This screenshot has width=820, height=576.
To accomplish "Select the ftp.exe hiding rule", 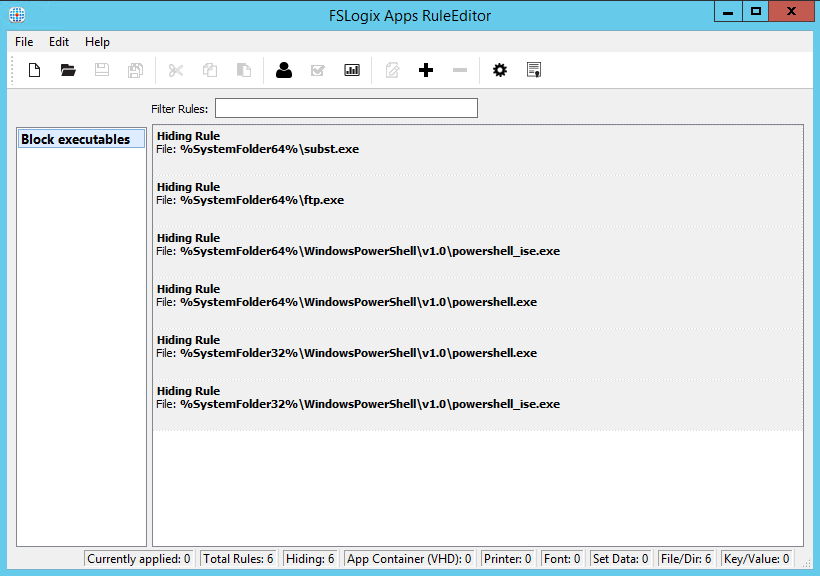I will (478, 201).
